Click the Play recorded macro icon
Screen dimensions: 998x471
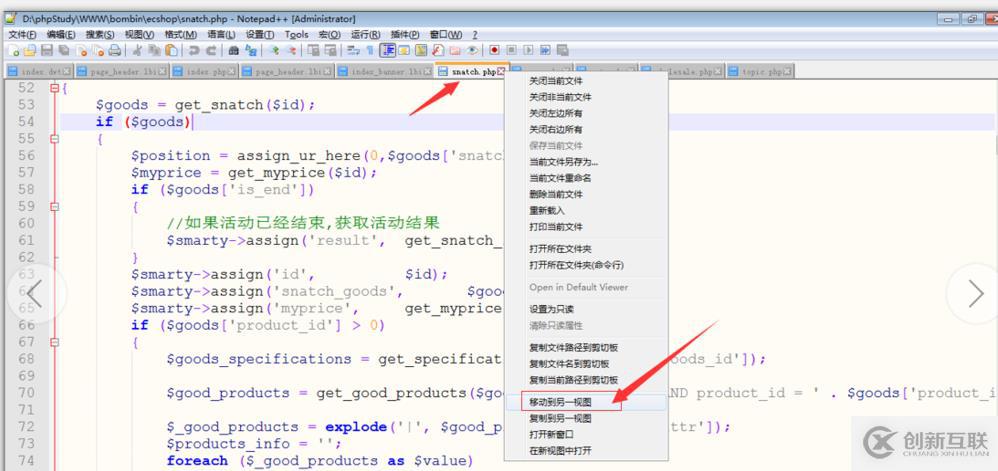click(528, 51)
